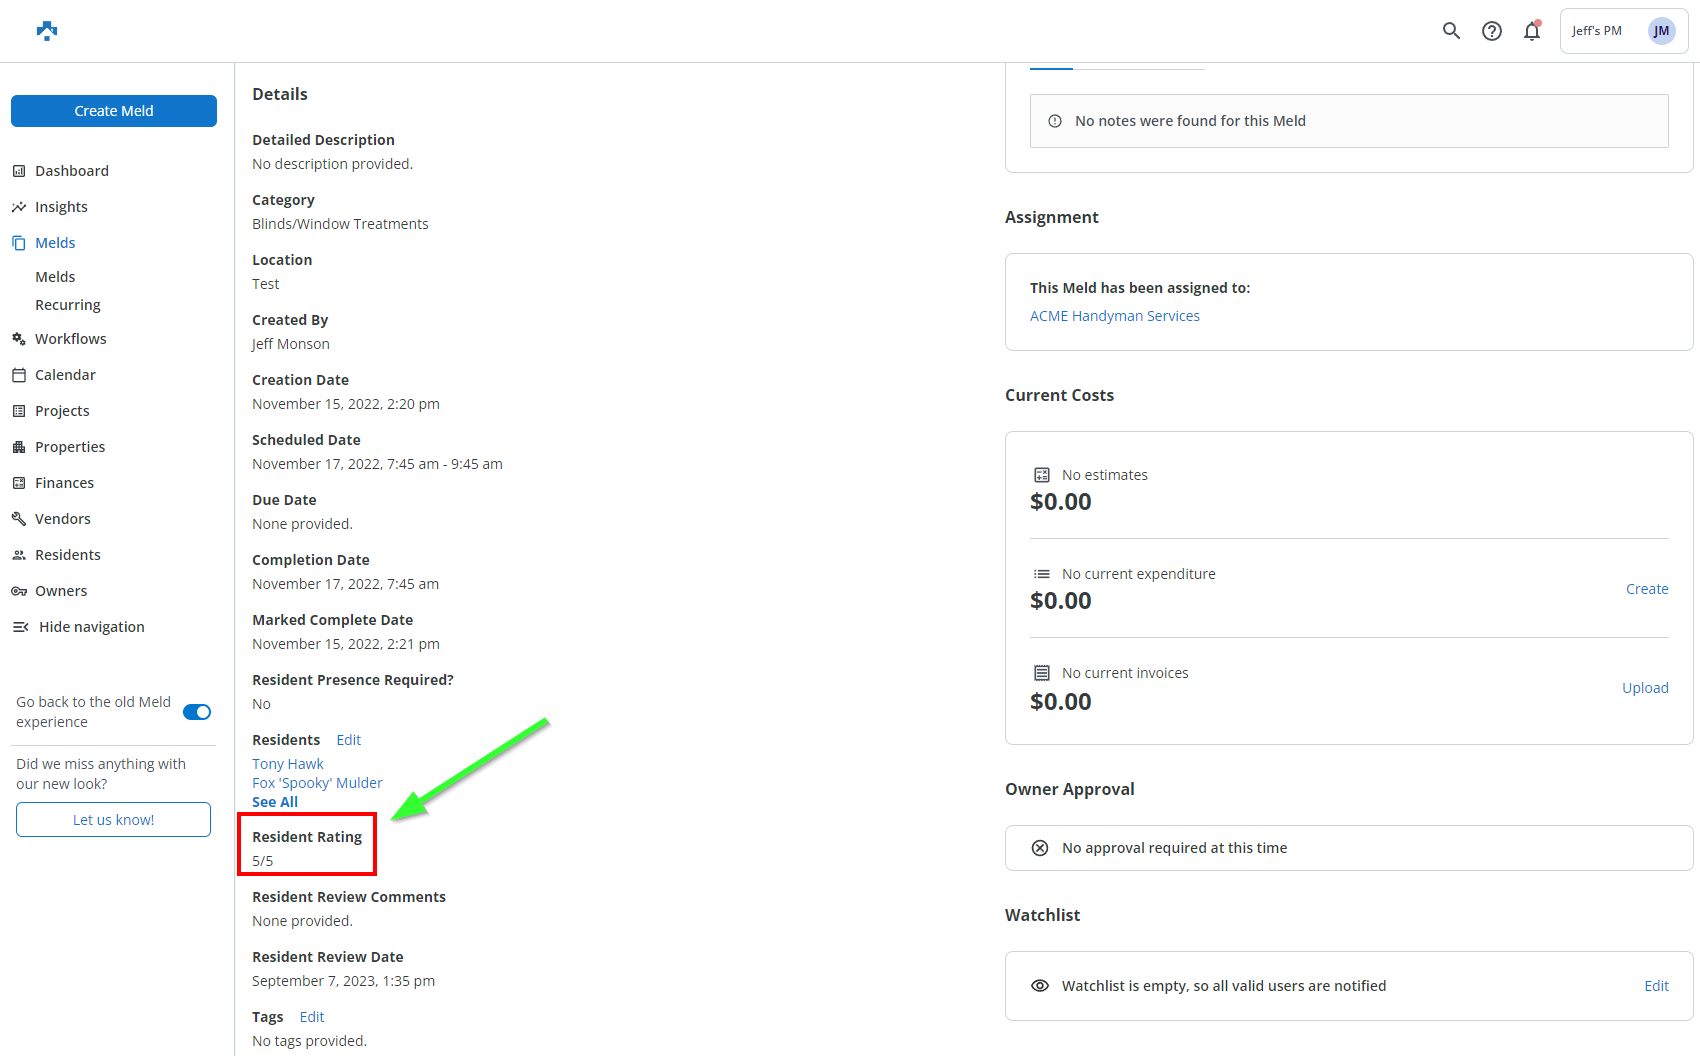Screen dimensions: 1700x1056
Task: Expand residents list with See All
Action: tap(275, 802)
